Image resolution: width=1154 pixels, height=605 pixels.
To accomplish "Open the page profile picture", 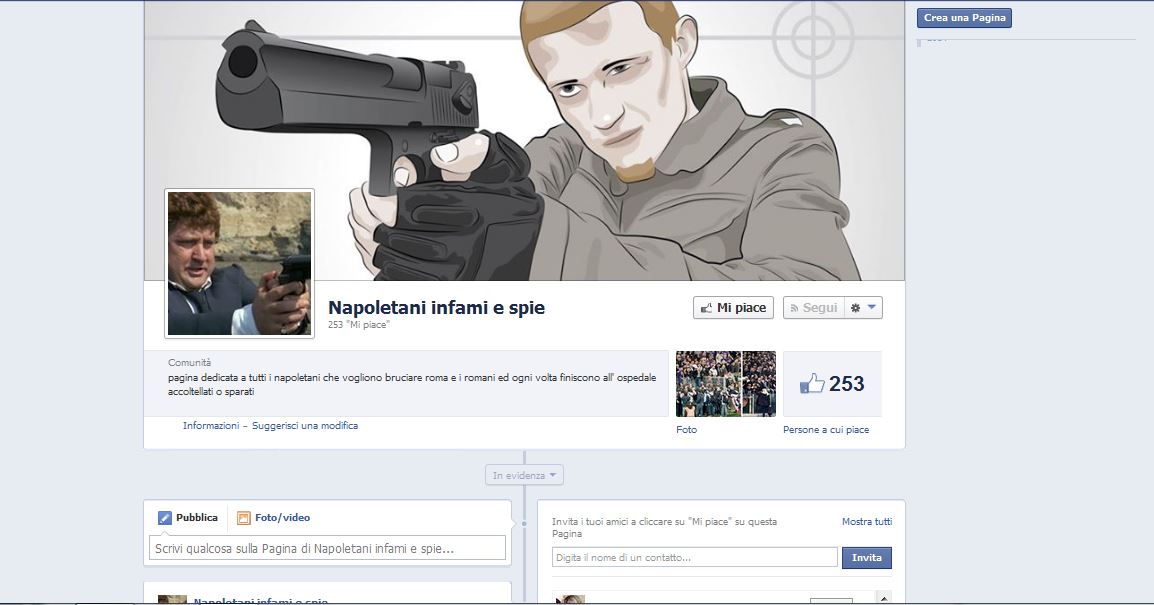I will click(x=240, y=264).
